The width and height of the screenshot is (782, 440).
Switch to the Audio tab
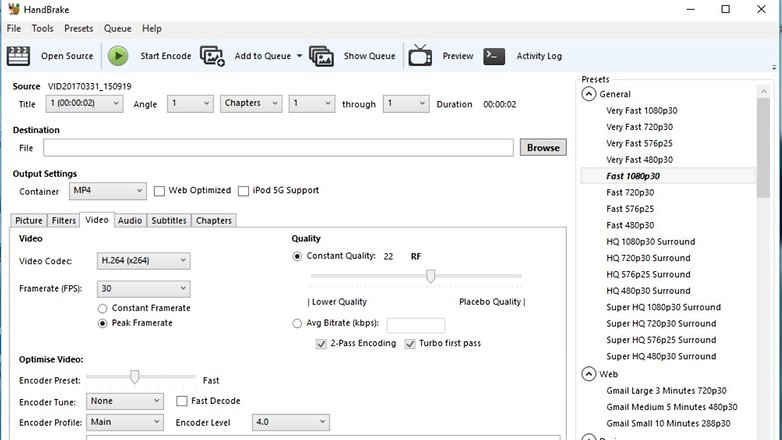click(130, 220)
